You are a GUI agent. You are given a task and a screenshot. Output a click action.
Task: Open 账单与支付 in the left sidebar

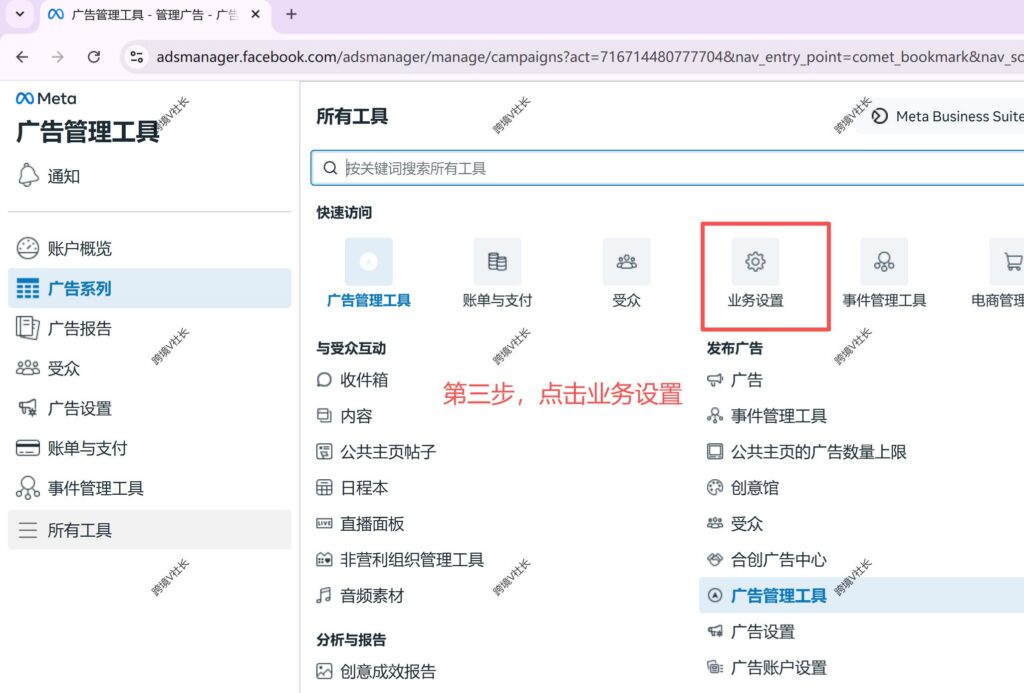coord(150,448)
